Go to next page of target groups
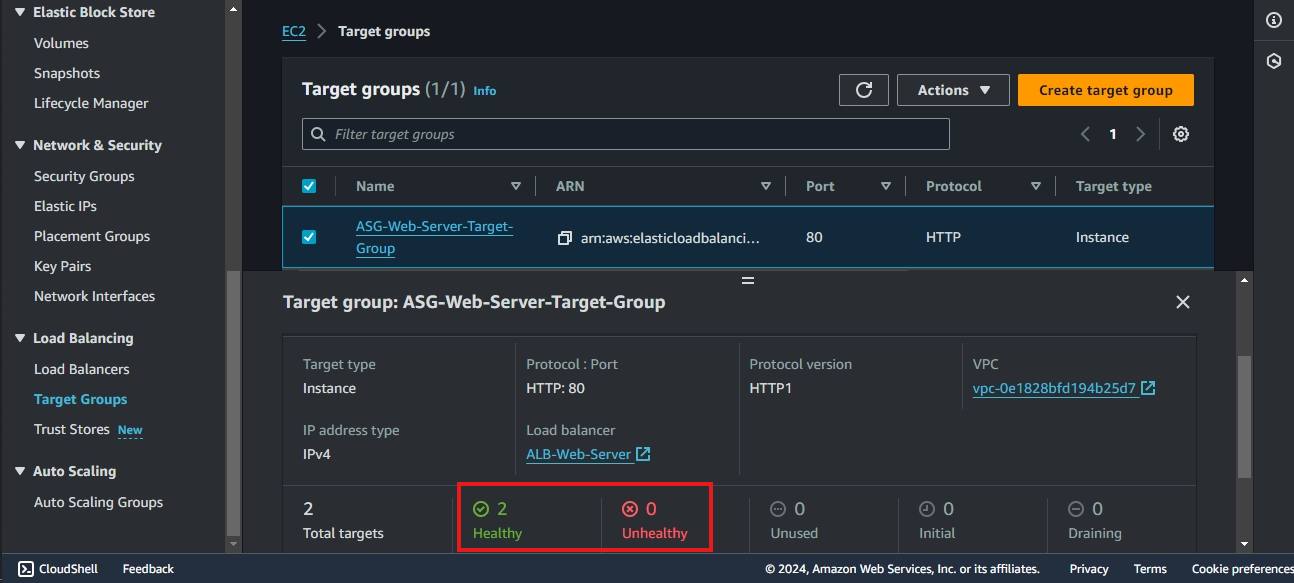Image resolution: width=1294 pixels, height=583 pixels. (1140, 134)
